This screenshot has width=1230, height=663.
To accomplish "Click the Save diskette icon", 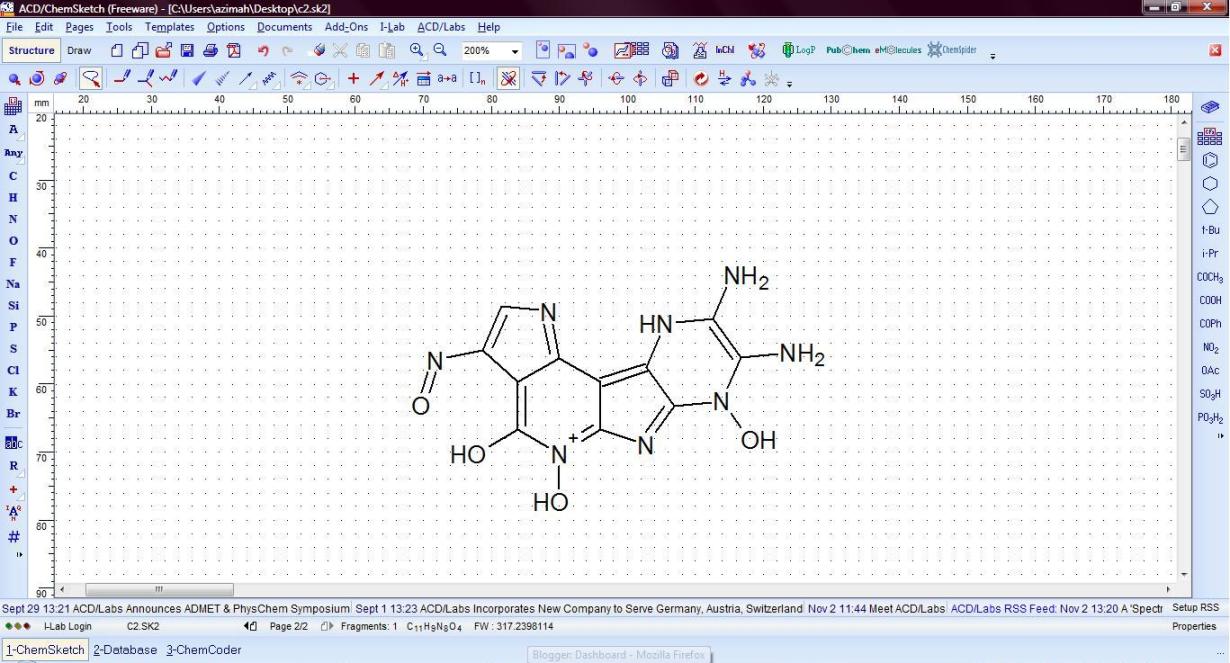I will click(x=187, y=51).
